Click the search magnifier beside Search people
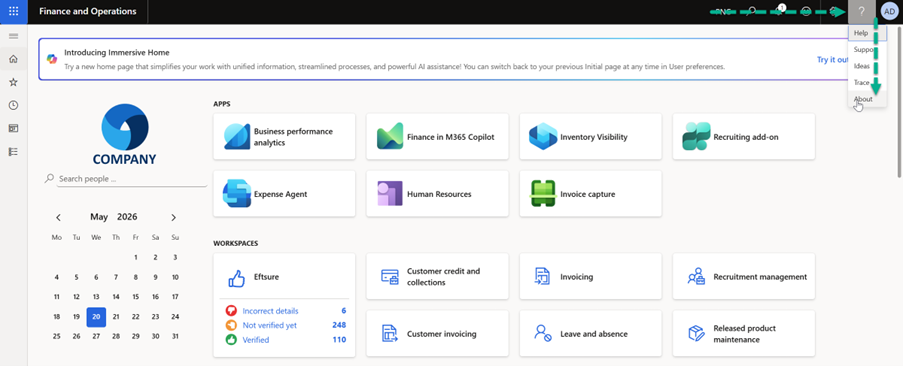The height and width of the screenshot is (366, 903). pyautogui.click(x=50, y=178)
